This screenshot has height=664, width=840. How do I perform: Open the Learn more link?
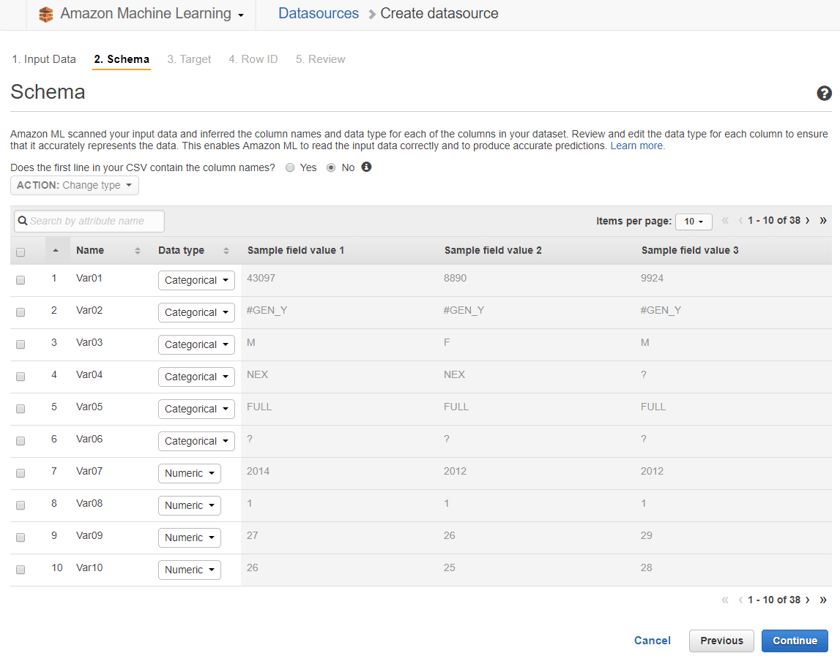click(638, 146)
